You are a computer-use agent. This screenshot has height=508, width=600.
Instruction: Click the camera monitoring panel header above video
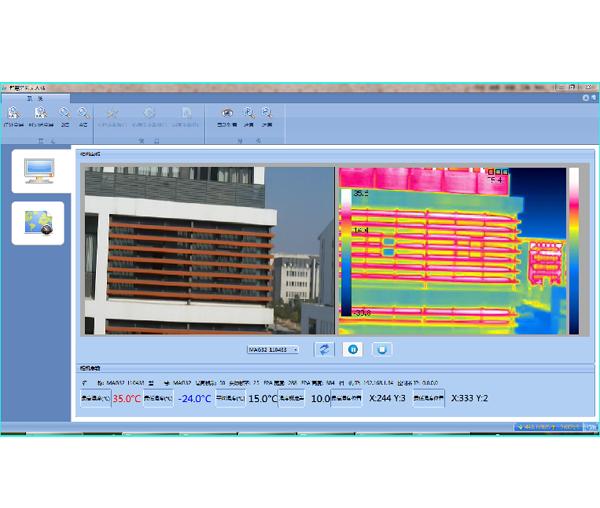pyautogui.click(x=335, y=154)
